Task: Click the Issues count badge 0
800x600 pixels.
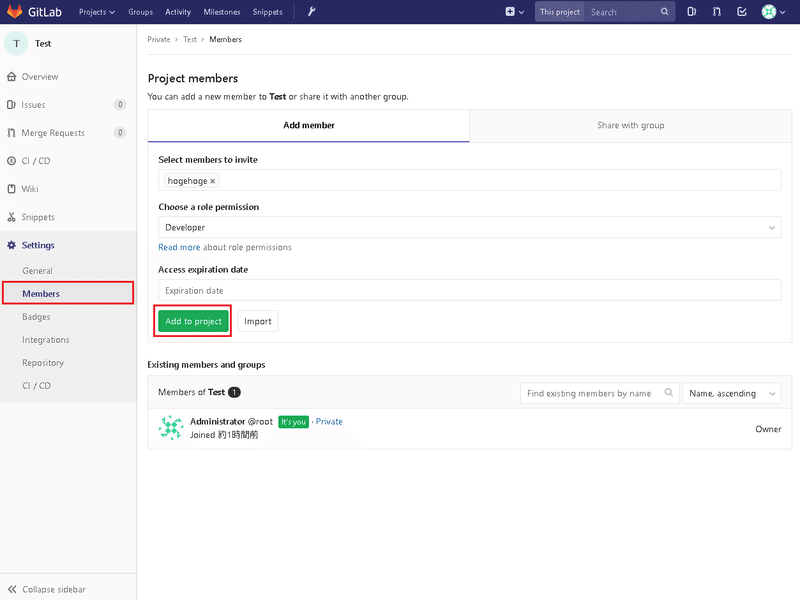Action: point(120,105)
